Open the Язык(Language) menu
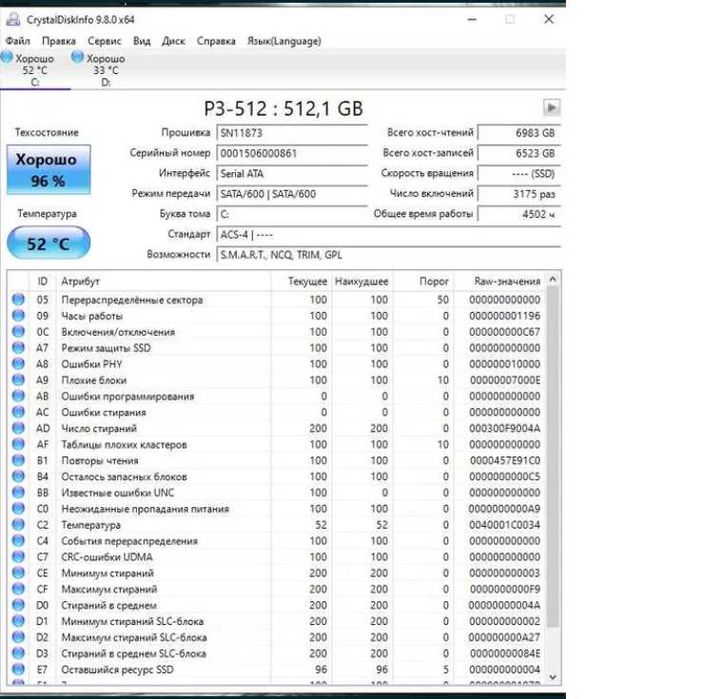This screenshot has width=722, height=699. tap(284, 41)
